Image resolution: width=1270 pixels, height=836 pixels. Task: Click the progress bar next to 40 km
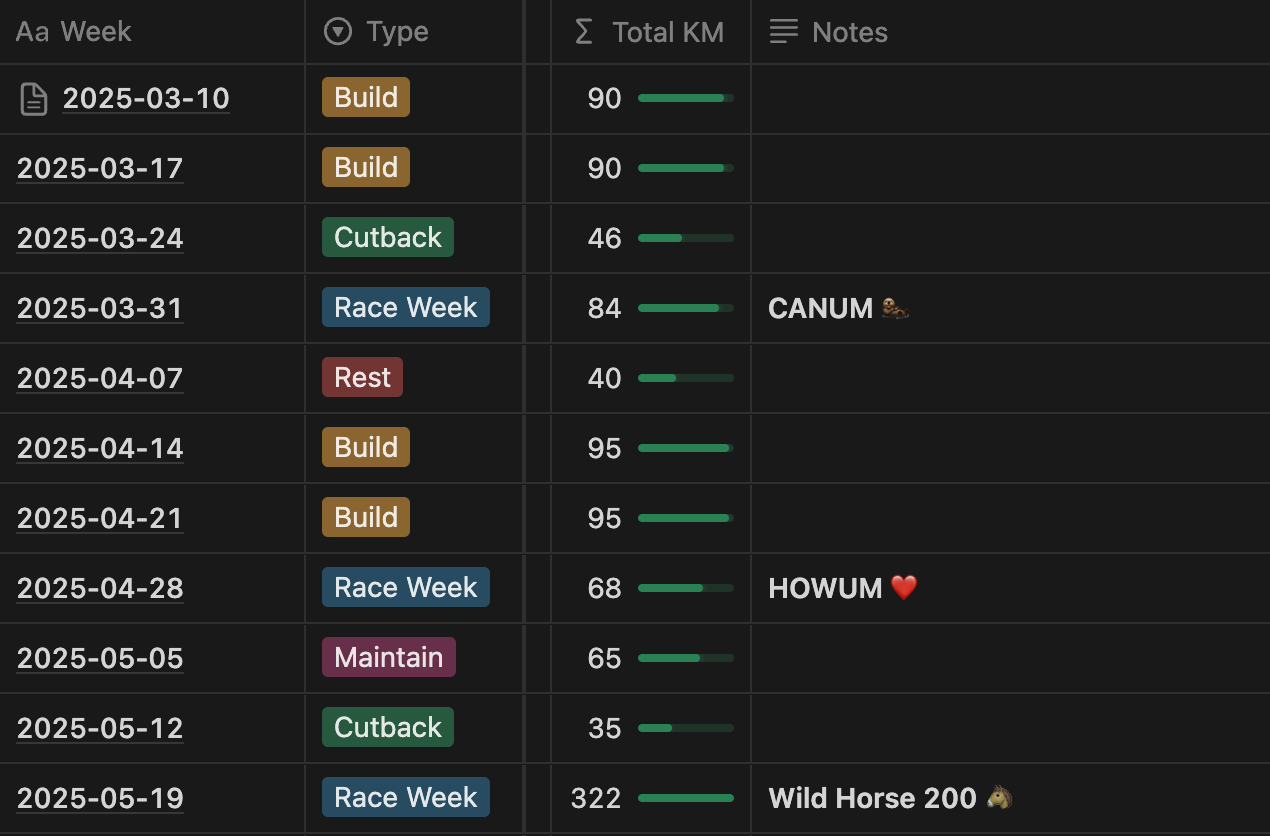[686, 378]
